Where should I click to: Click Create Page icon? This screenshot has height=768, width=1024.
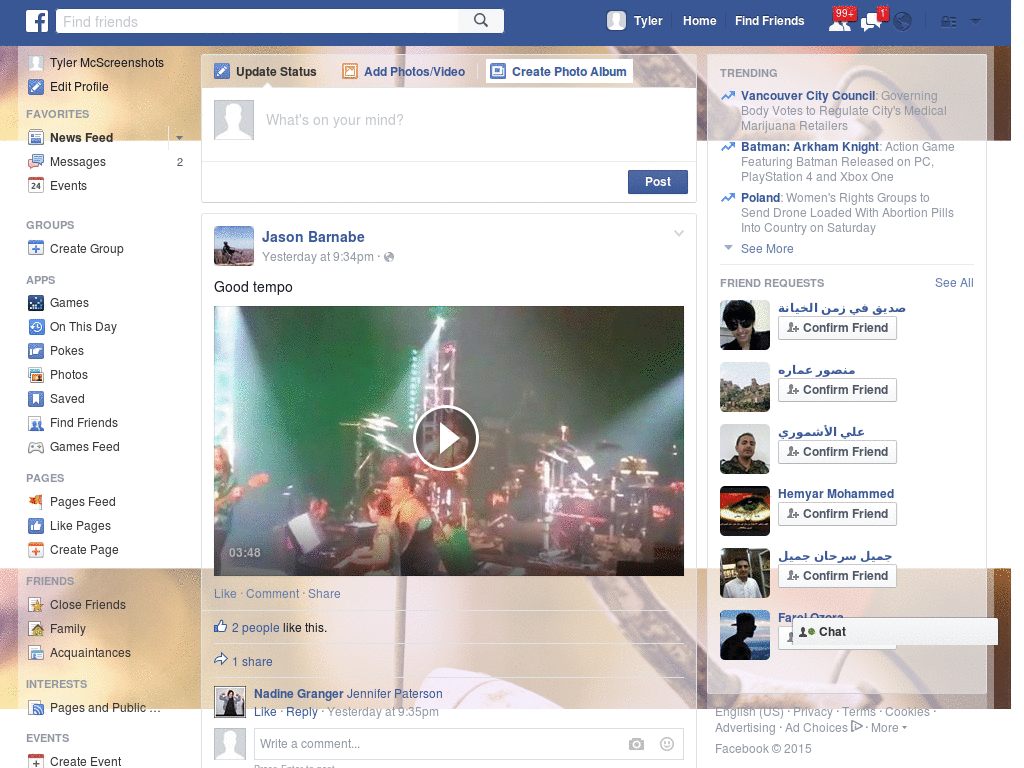[36, 551]
